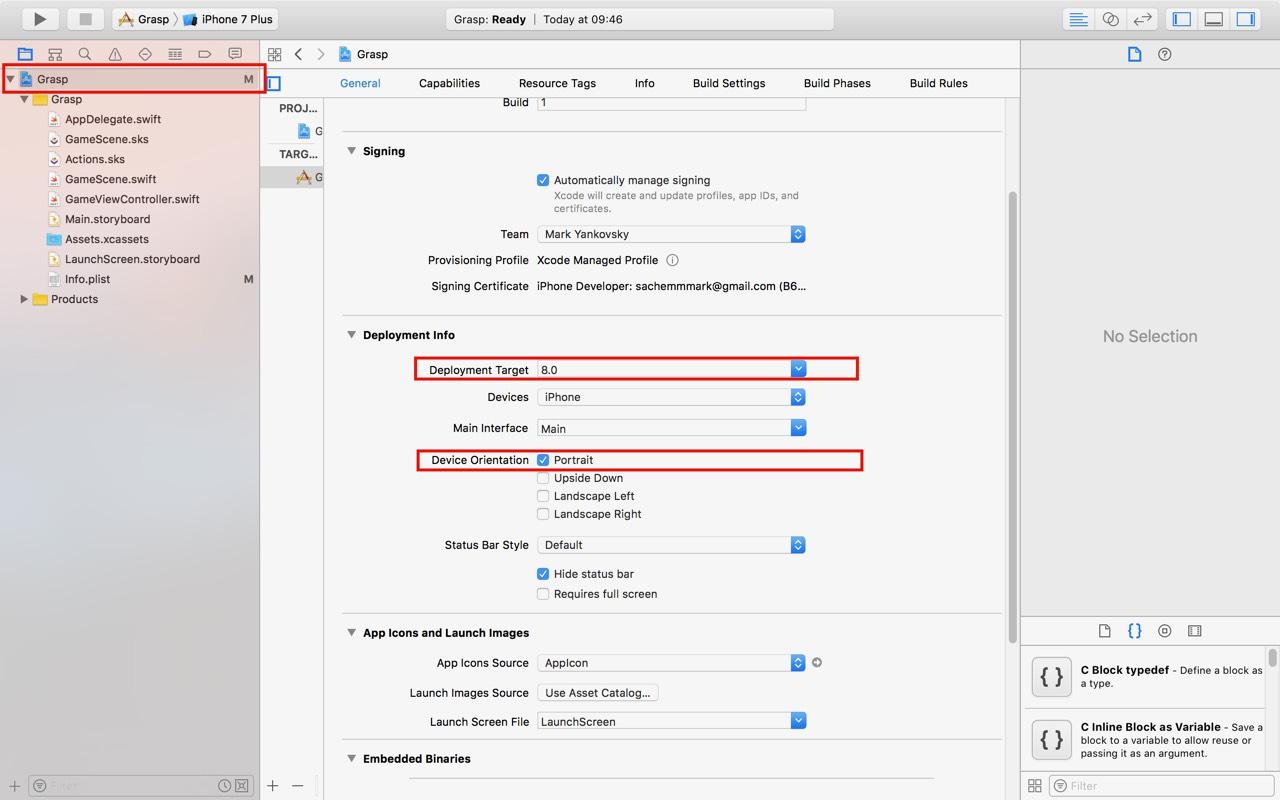Open the related items grid menu

(275, 54)
